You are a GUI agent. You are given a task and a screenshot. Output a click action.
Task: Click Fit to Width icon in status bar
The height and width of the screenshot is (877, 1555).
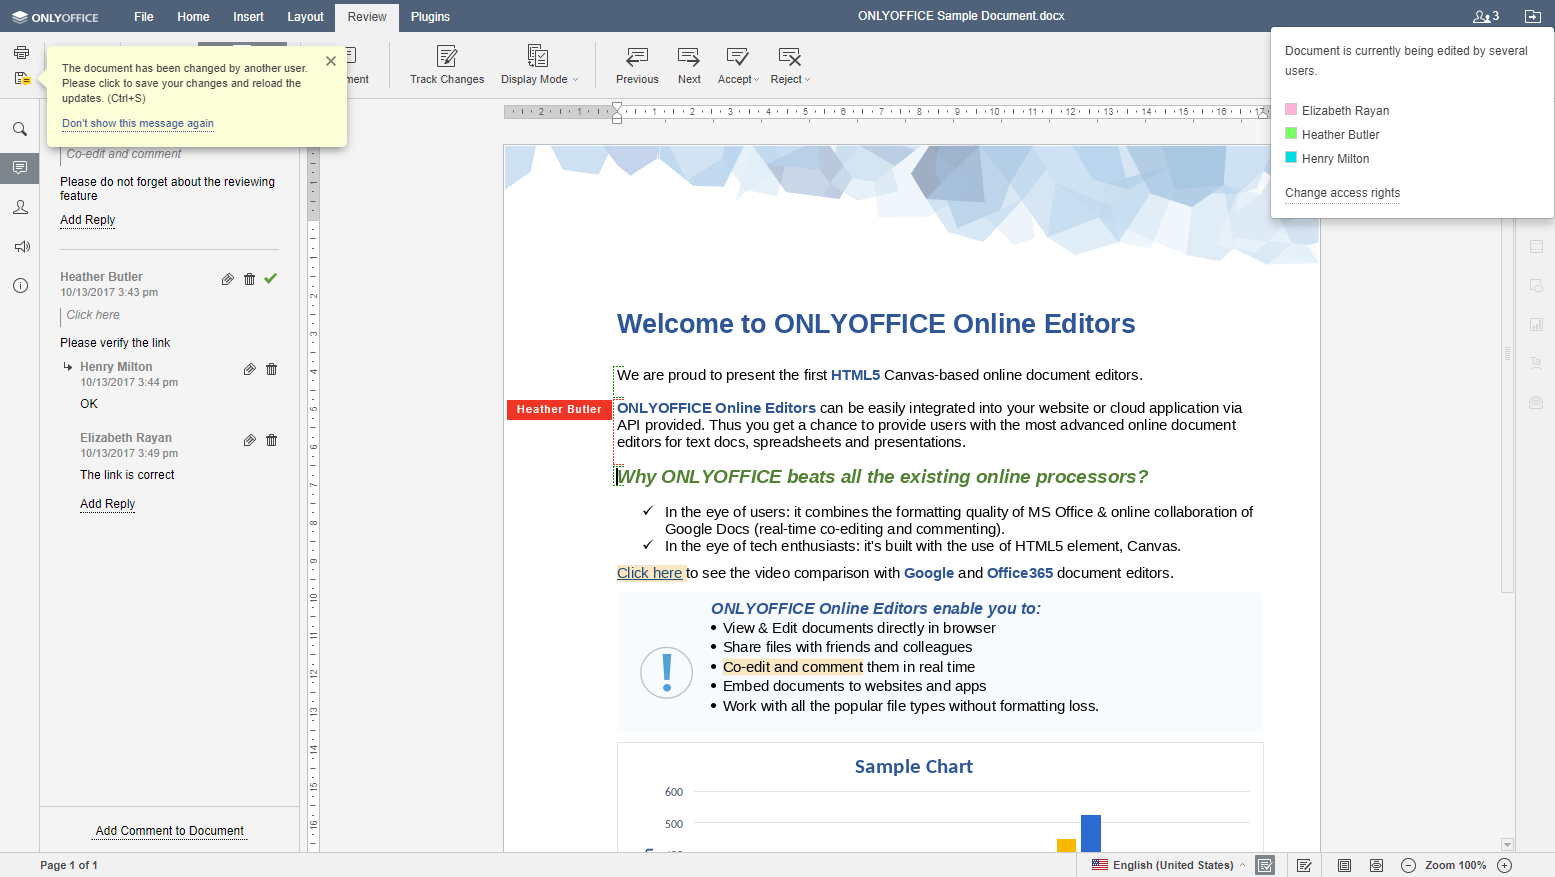1377,865
